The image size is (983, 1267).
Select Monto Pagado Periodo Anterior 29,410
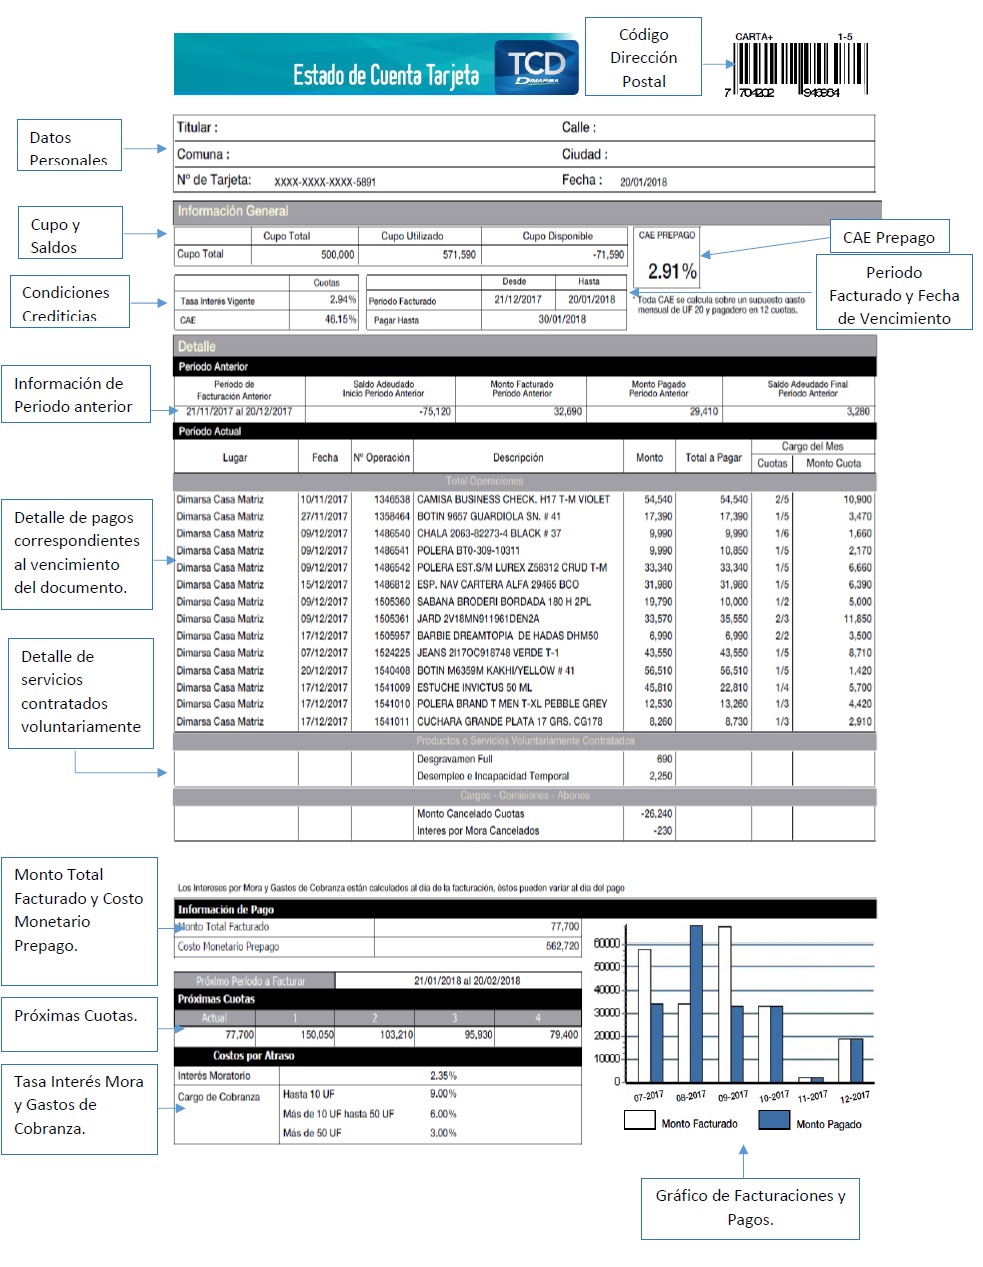(x=703, y=412)
